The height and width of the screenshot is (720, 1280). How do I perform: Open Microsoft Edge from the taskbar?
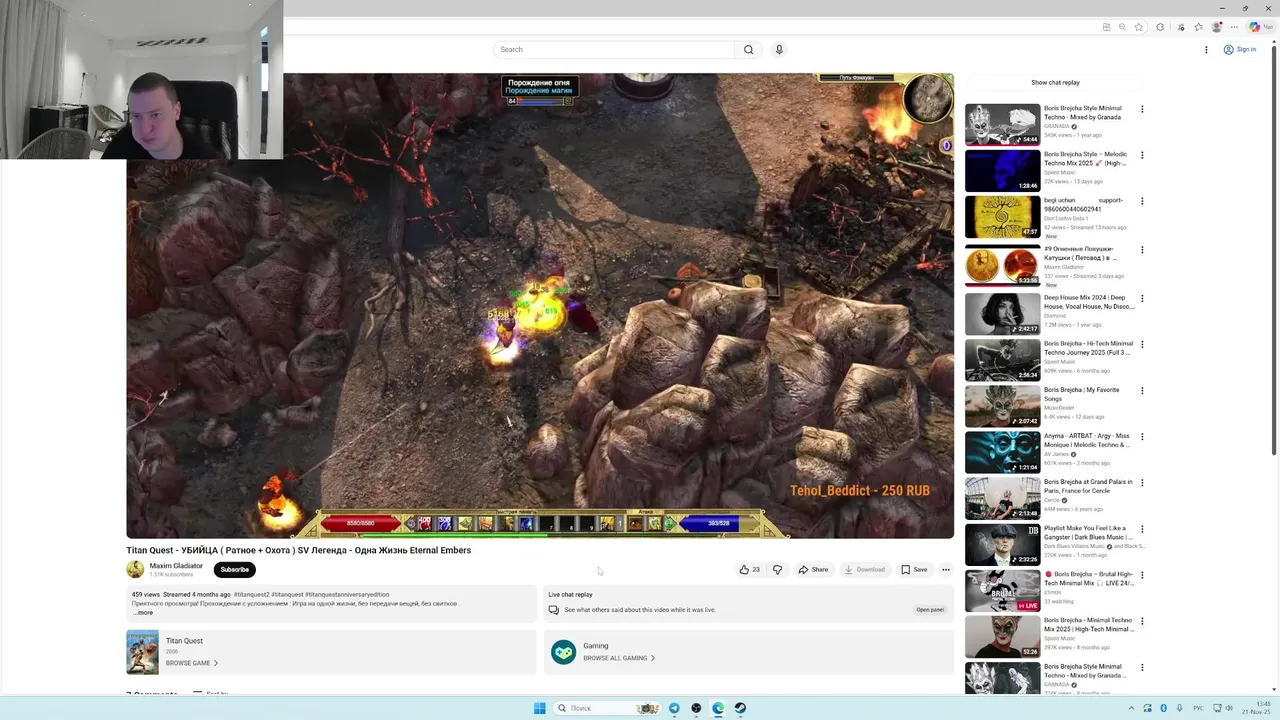pyautogui.click(x=718, y=708)
